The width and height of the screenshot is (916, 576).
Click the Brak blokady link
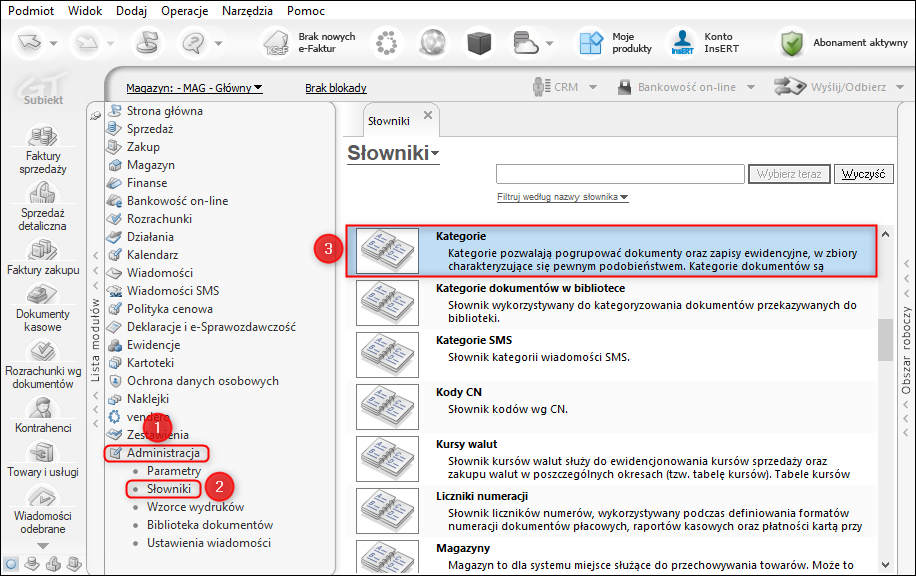pyautogui.click(x=336, y=88)
